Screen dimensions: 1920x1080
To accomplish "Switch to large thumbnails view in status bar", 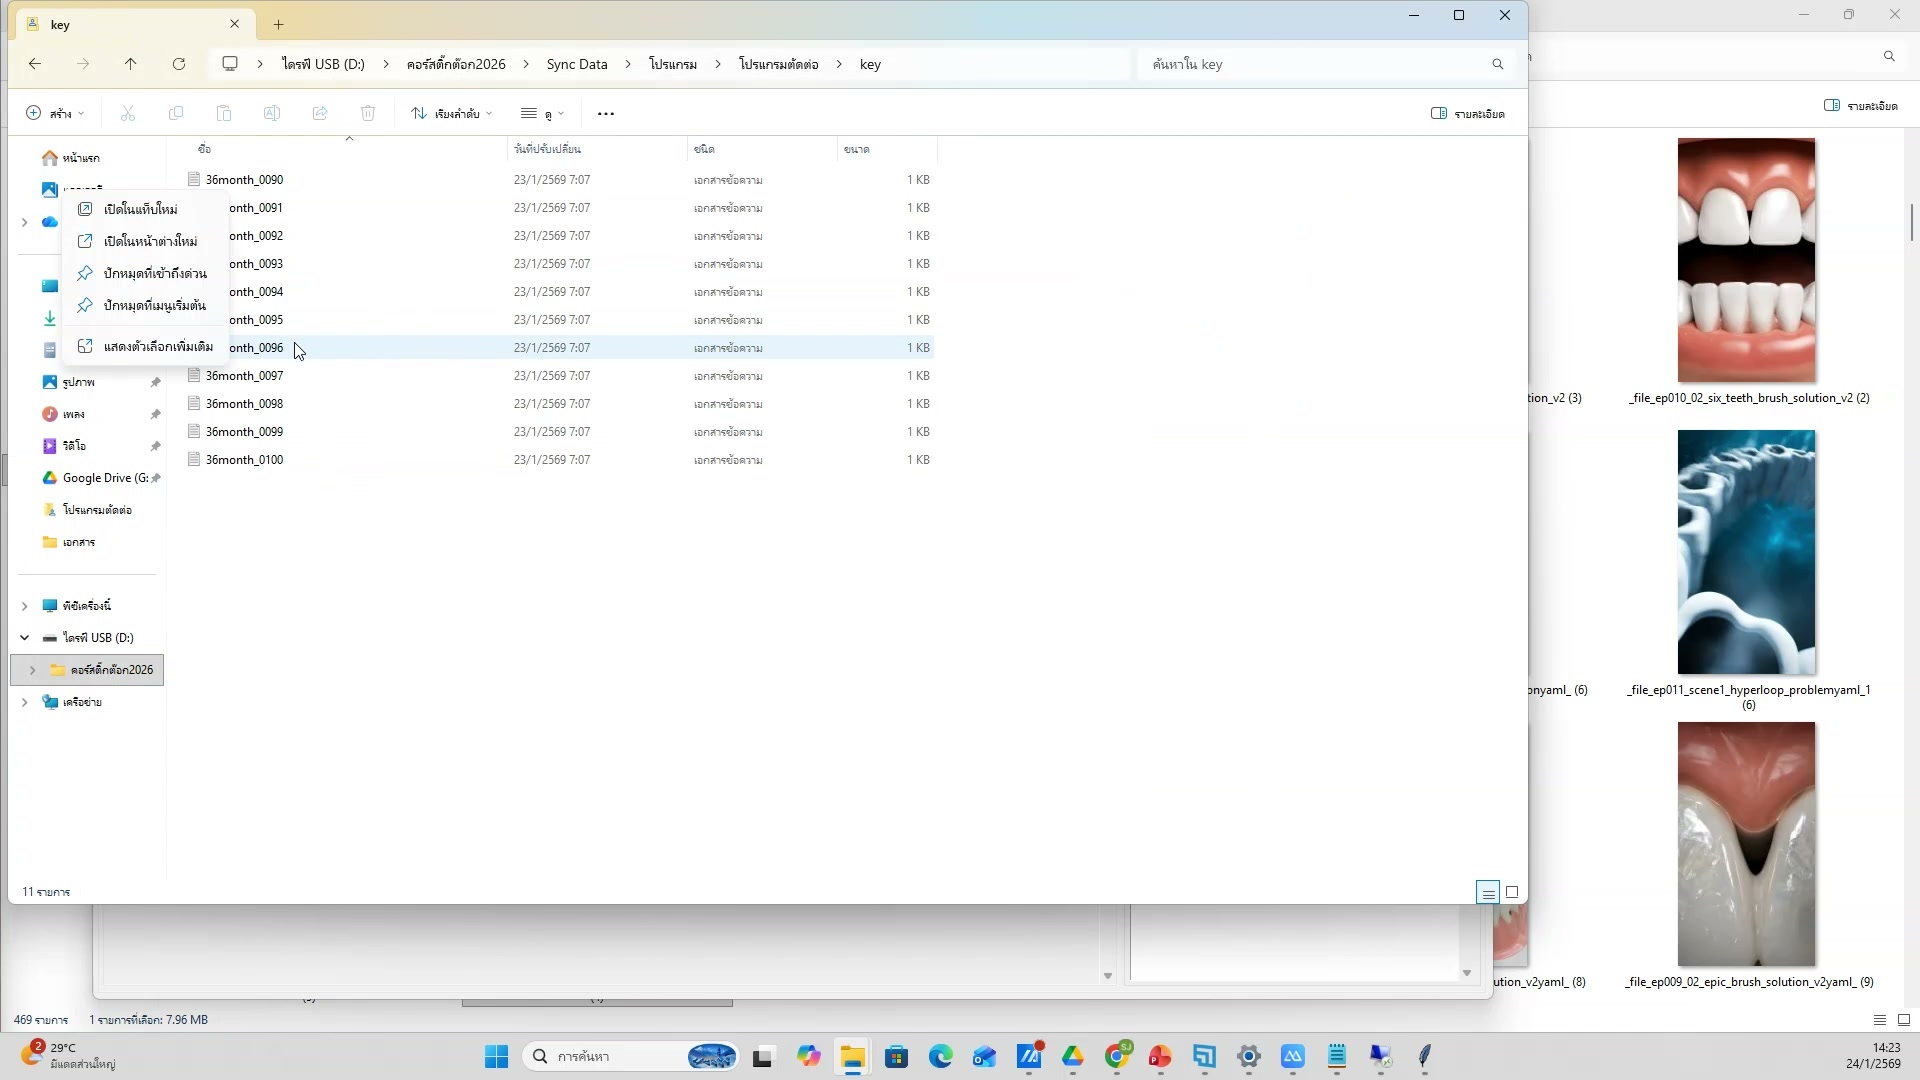I will (x=1512, y=892).
